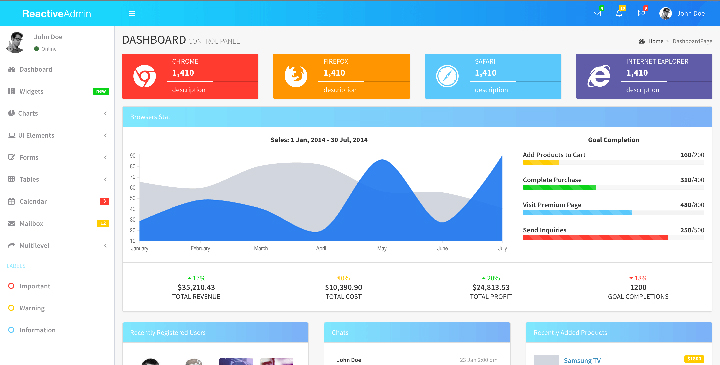Click the Mailbox envelope icon in sidebar
Screen dimensions: 720x365
click(x=11, y=224)
